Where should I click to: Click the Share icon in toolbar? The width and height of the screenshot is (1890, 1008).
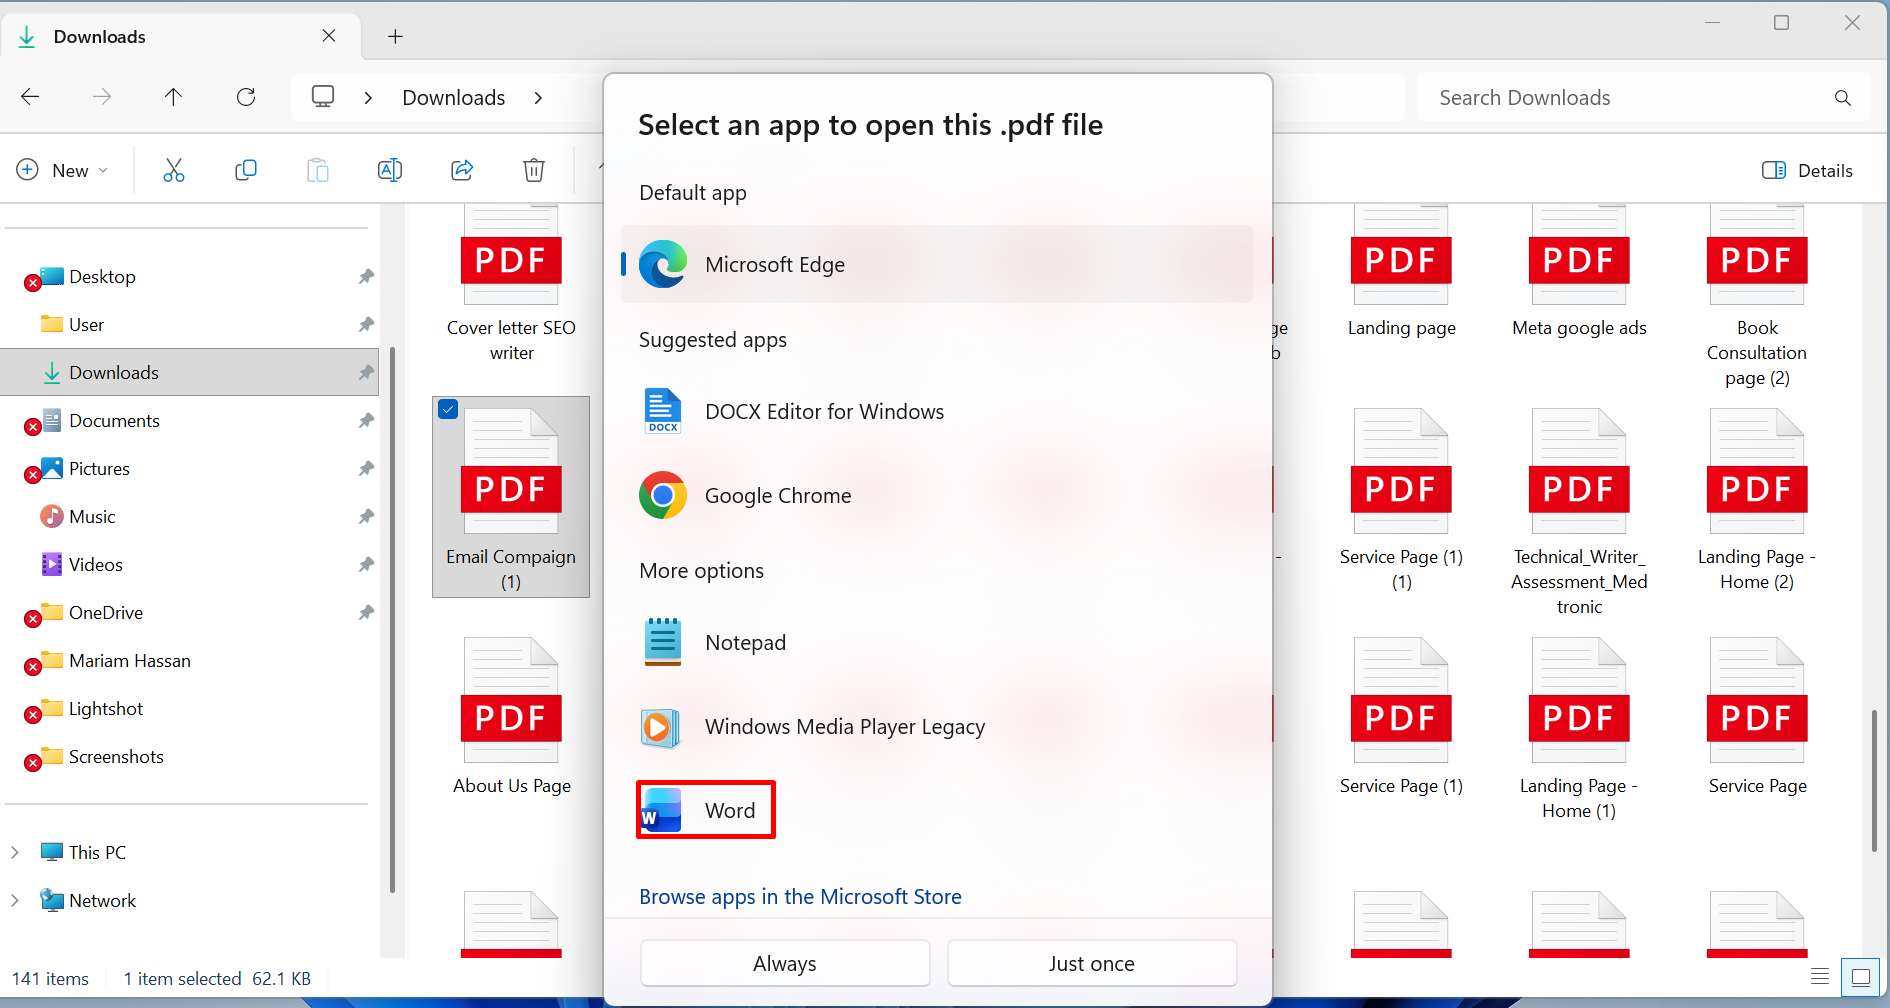point(462,170)
